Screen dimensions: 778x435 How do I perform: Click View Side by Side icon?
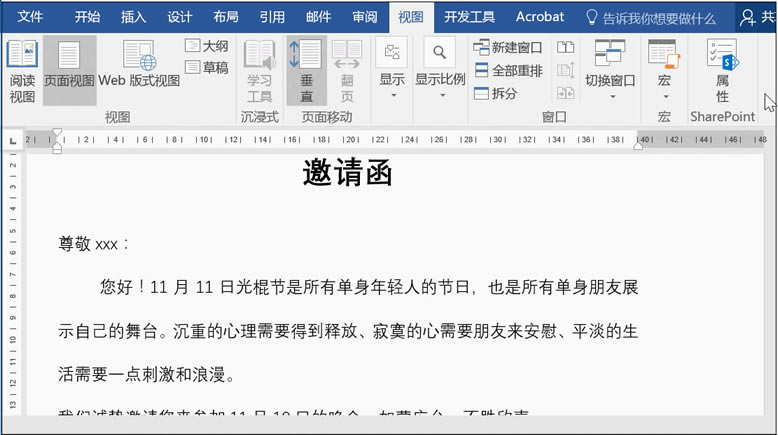(565, 48)
